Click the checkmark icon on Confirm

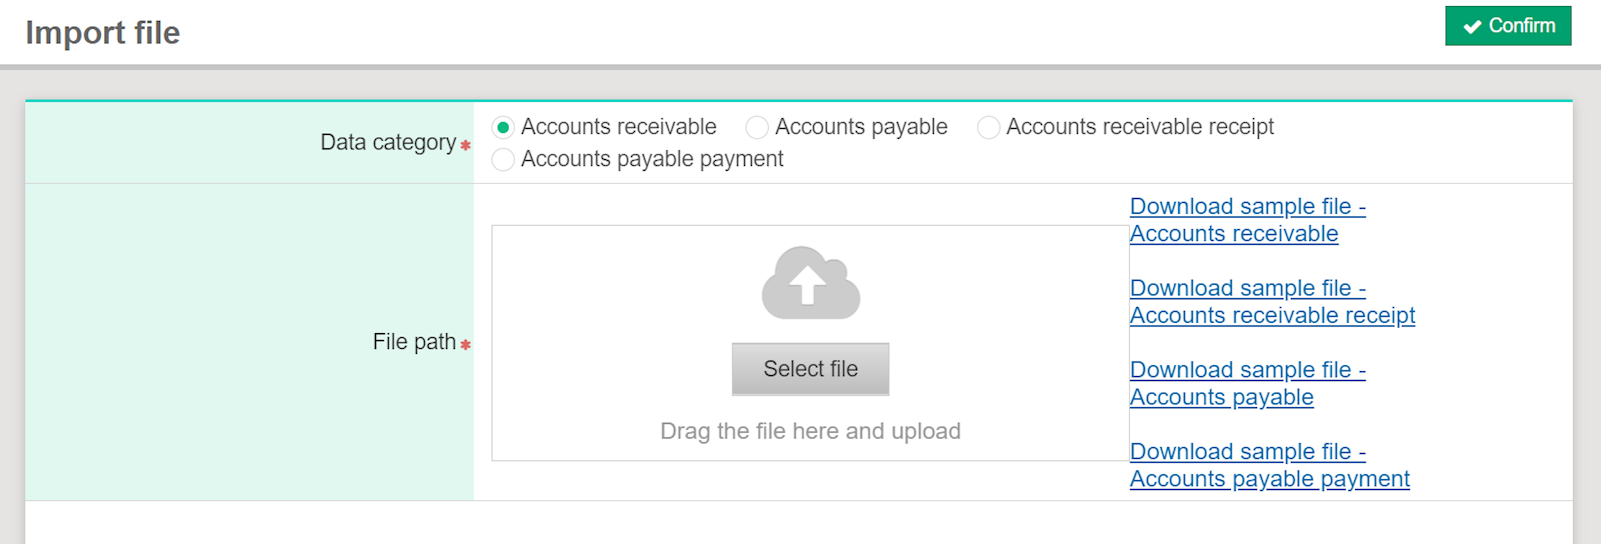coord(1472,27)
